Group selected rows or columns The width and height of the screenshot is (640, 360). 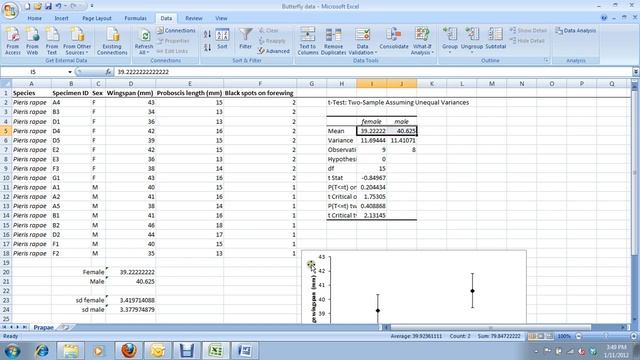tap(450, 40)
